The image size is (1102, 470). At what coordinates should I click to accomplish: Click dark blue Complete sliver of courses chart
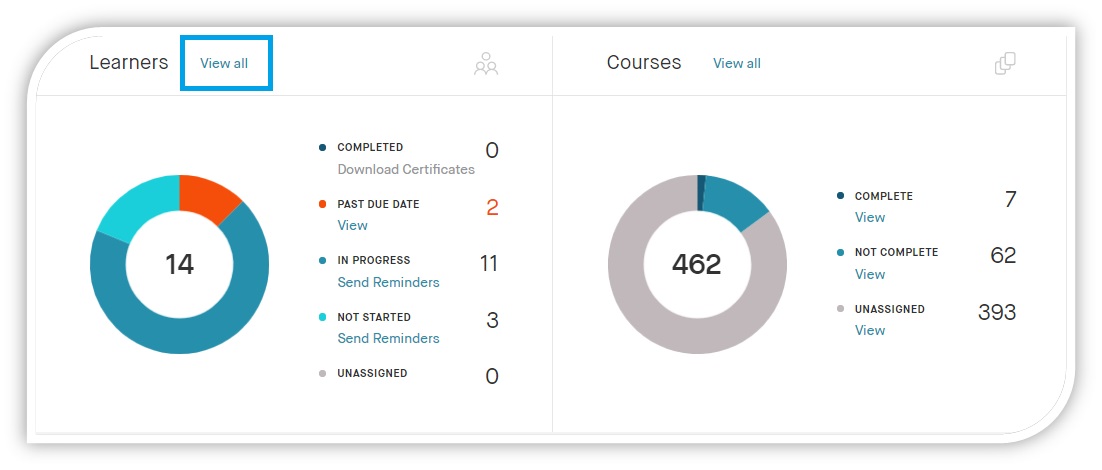click(x=701, y=192)
